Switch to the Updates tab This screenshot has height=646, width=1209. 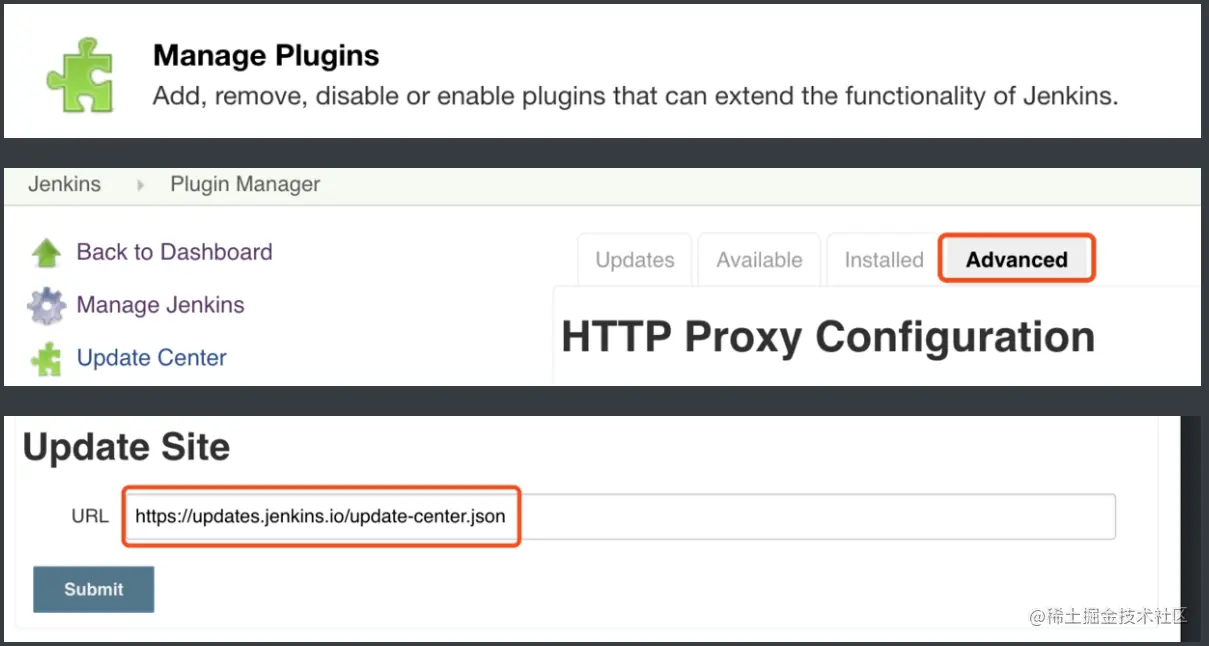tap(635, 260)
